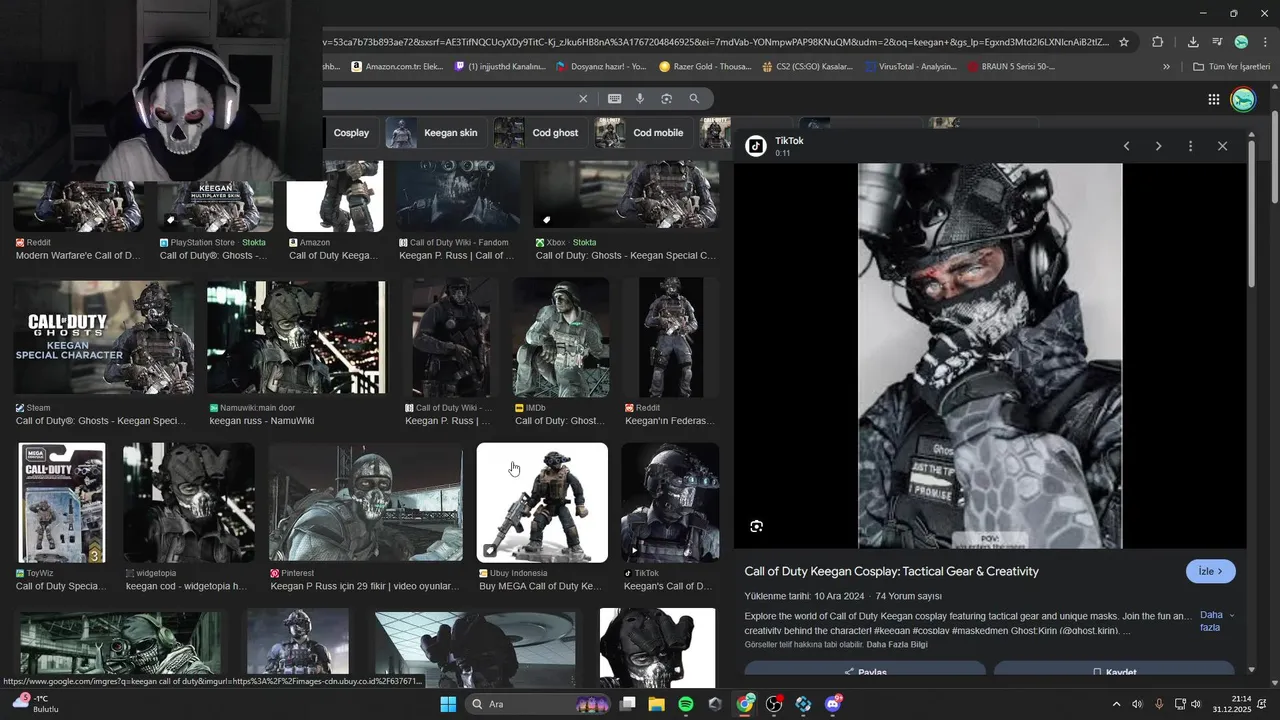Open the Google account avatar

[x=1243, y=99]
